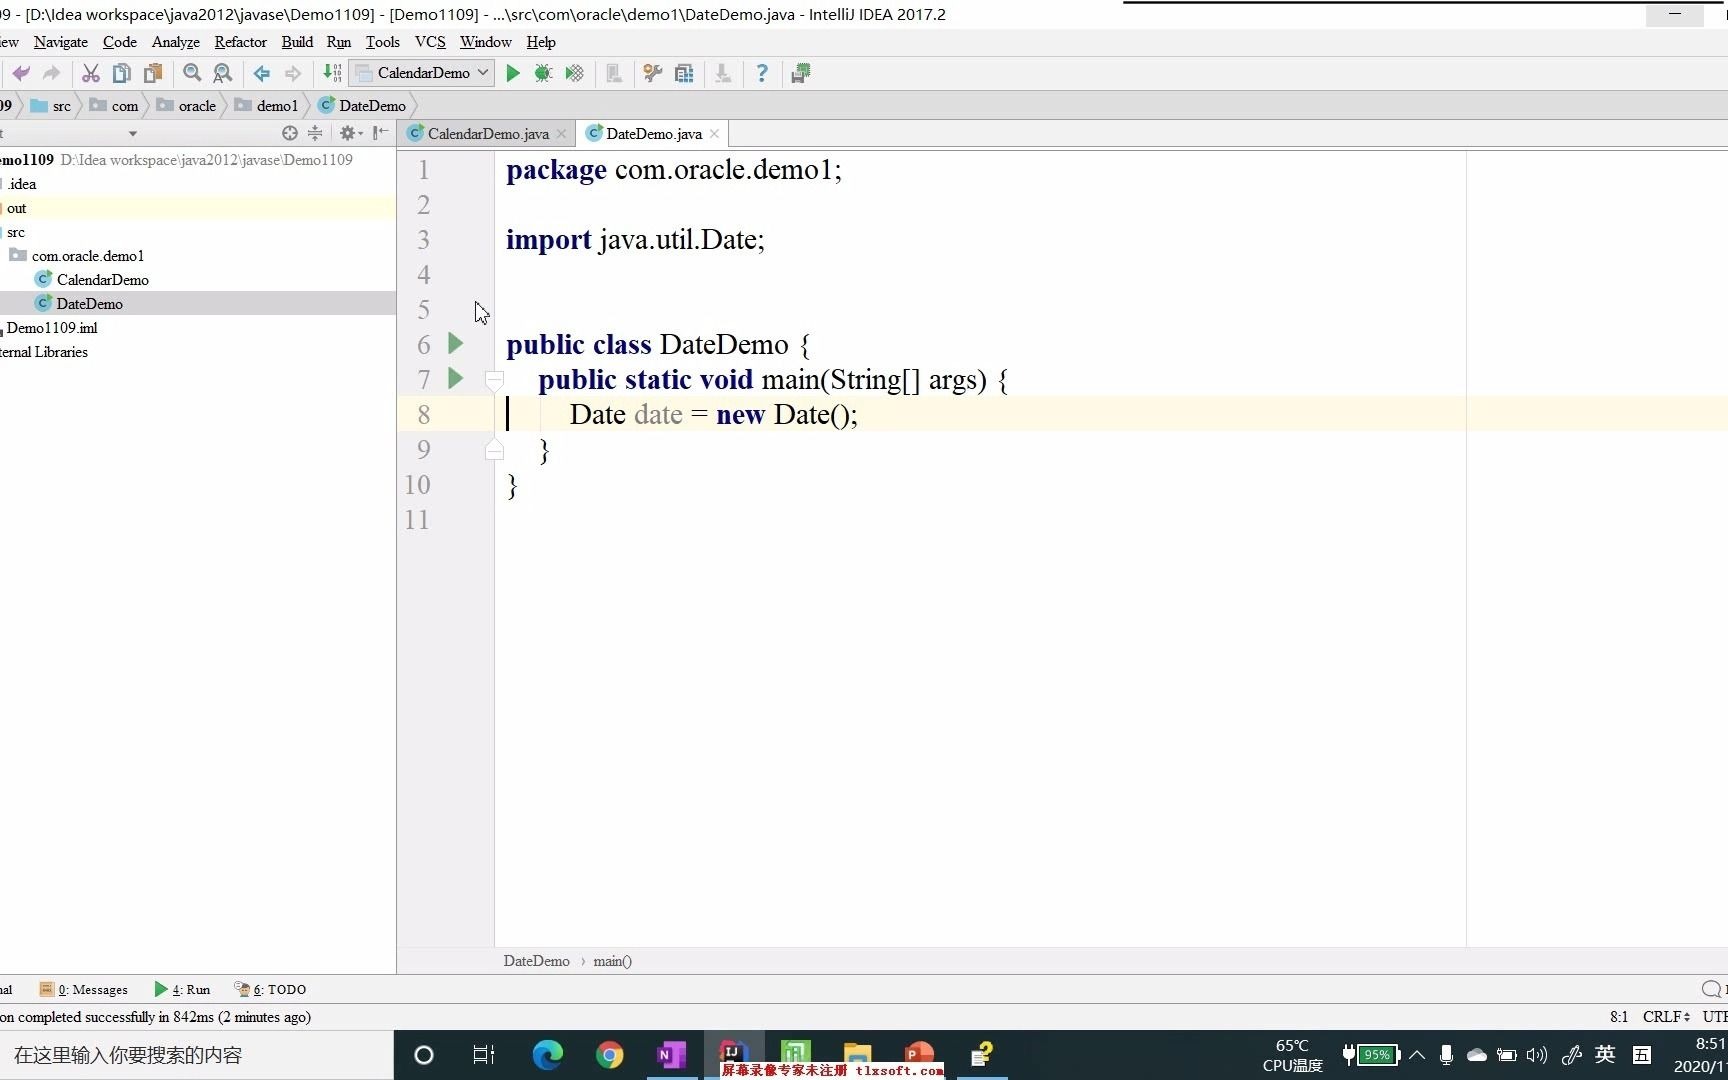Close the CalendarDemo.java tab
Screen dimensions: 1728x1080
point(562,134)
